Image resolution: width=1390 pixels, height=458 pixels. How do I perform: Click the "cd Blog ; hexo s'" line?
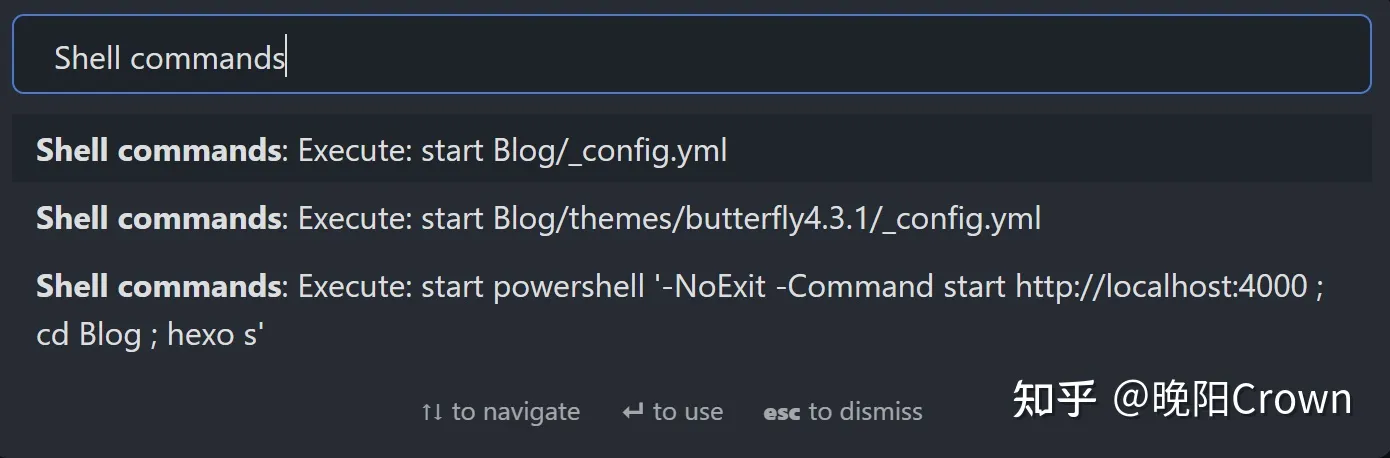click(x=150, y=334)
